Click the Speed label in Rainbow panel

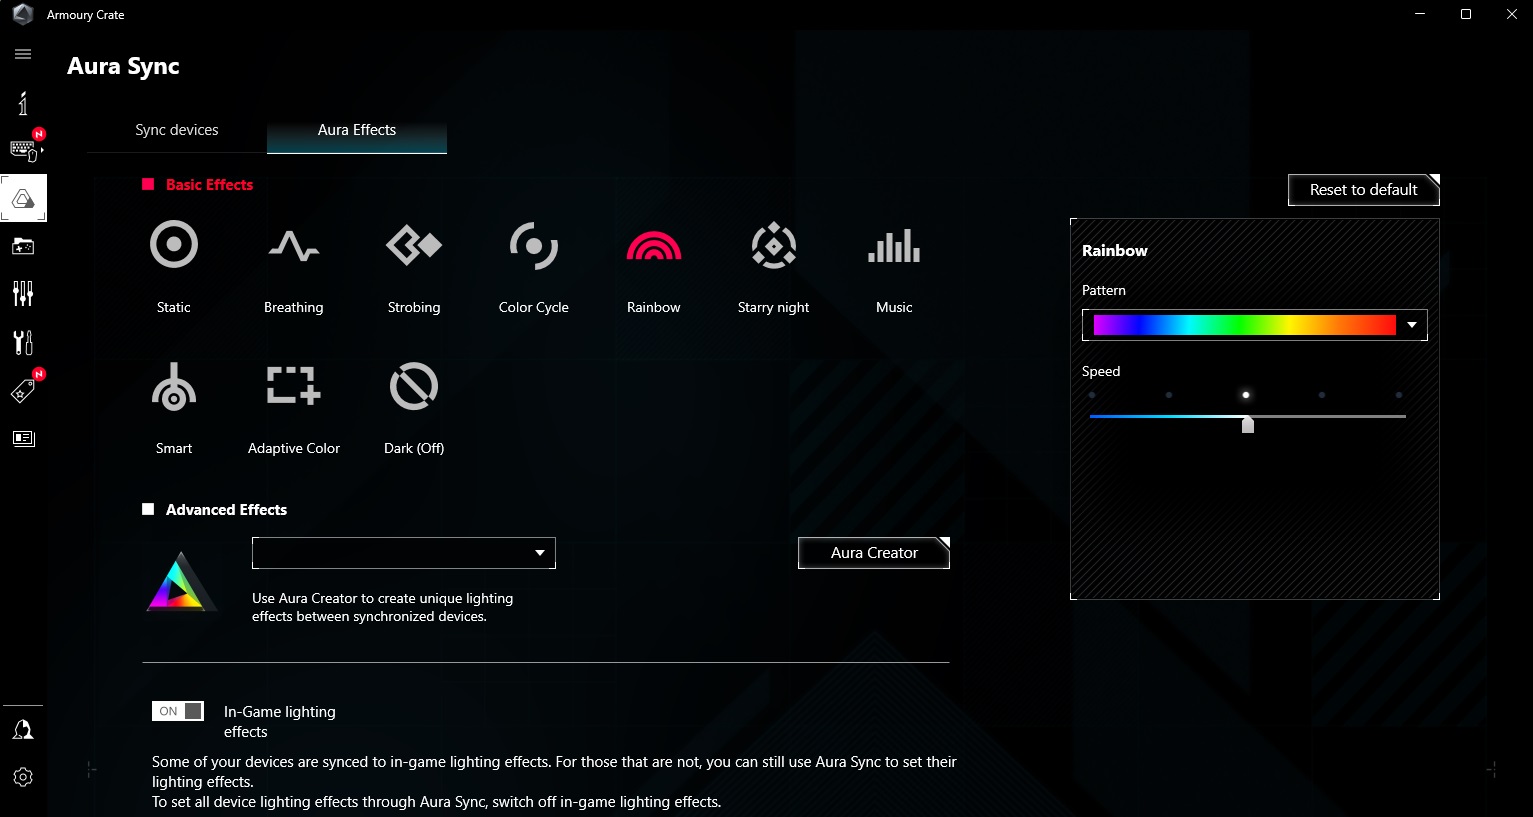pyautogui.click(x=1101, y=371)
